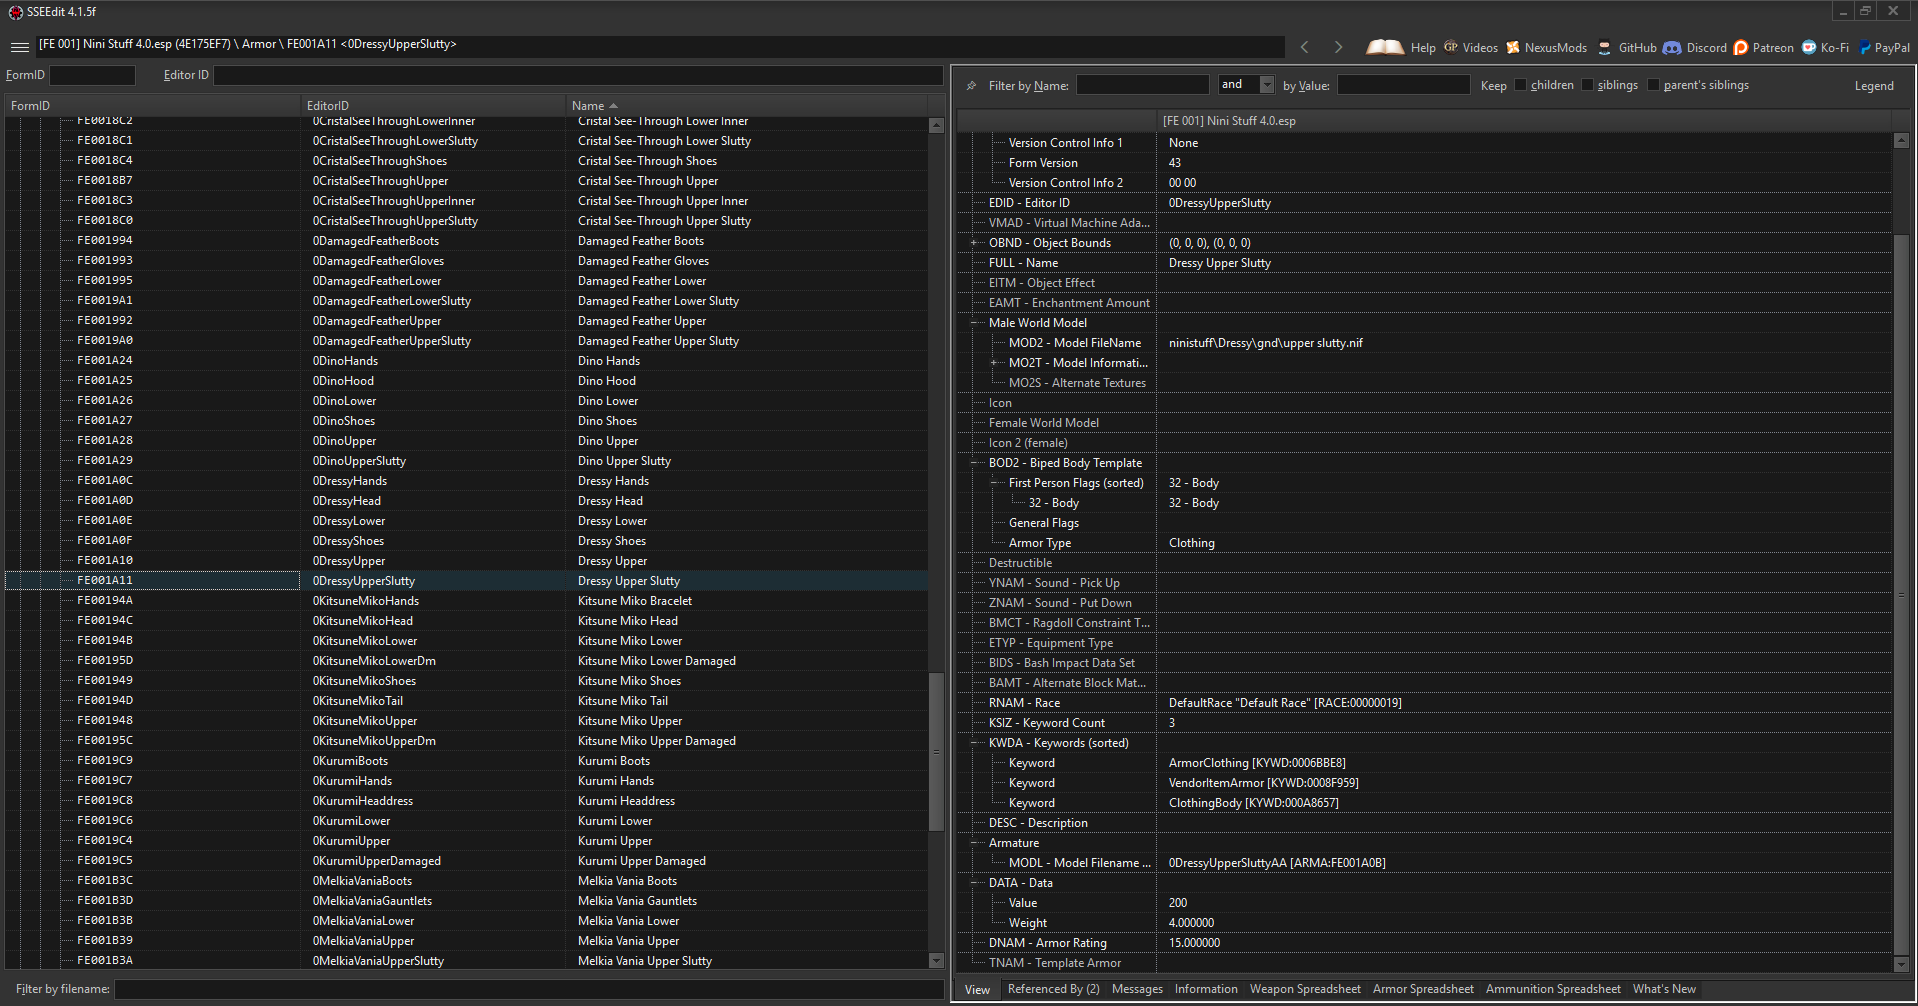Open the What's New tab
Viewport: 1918px width, 1006px height.
coord(1664,989)
